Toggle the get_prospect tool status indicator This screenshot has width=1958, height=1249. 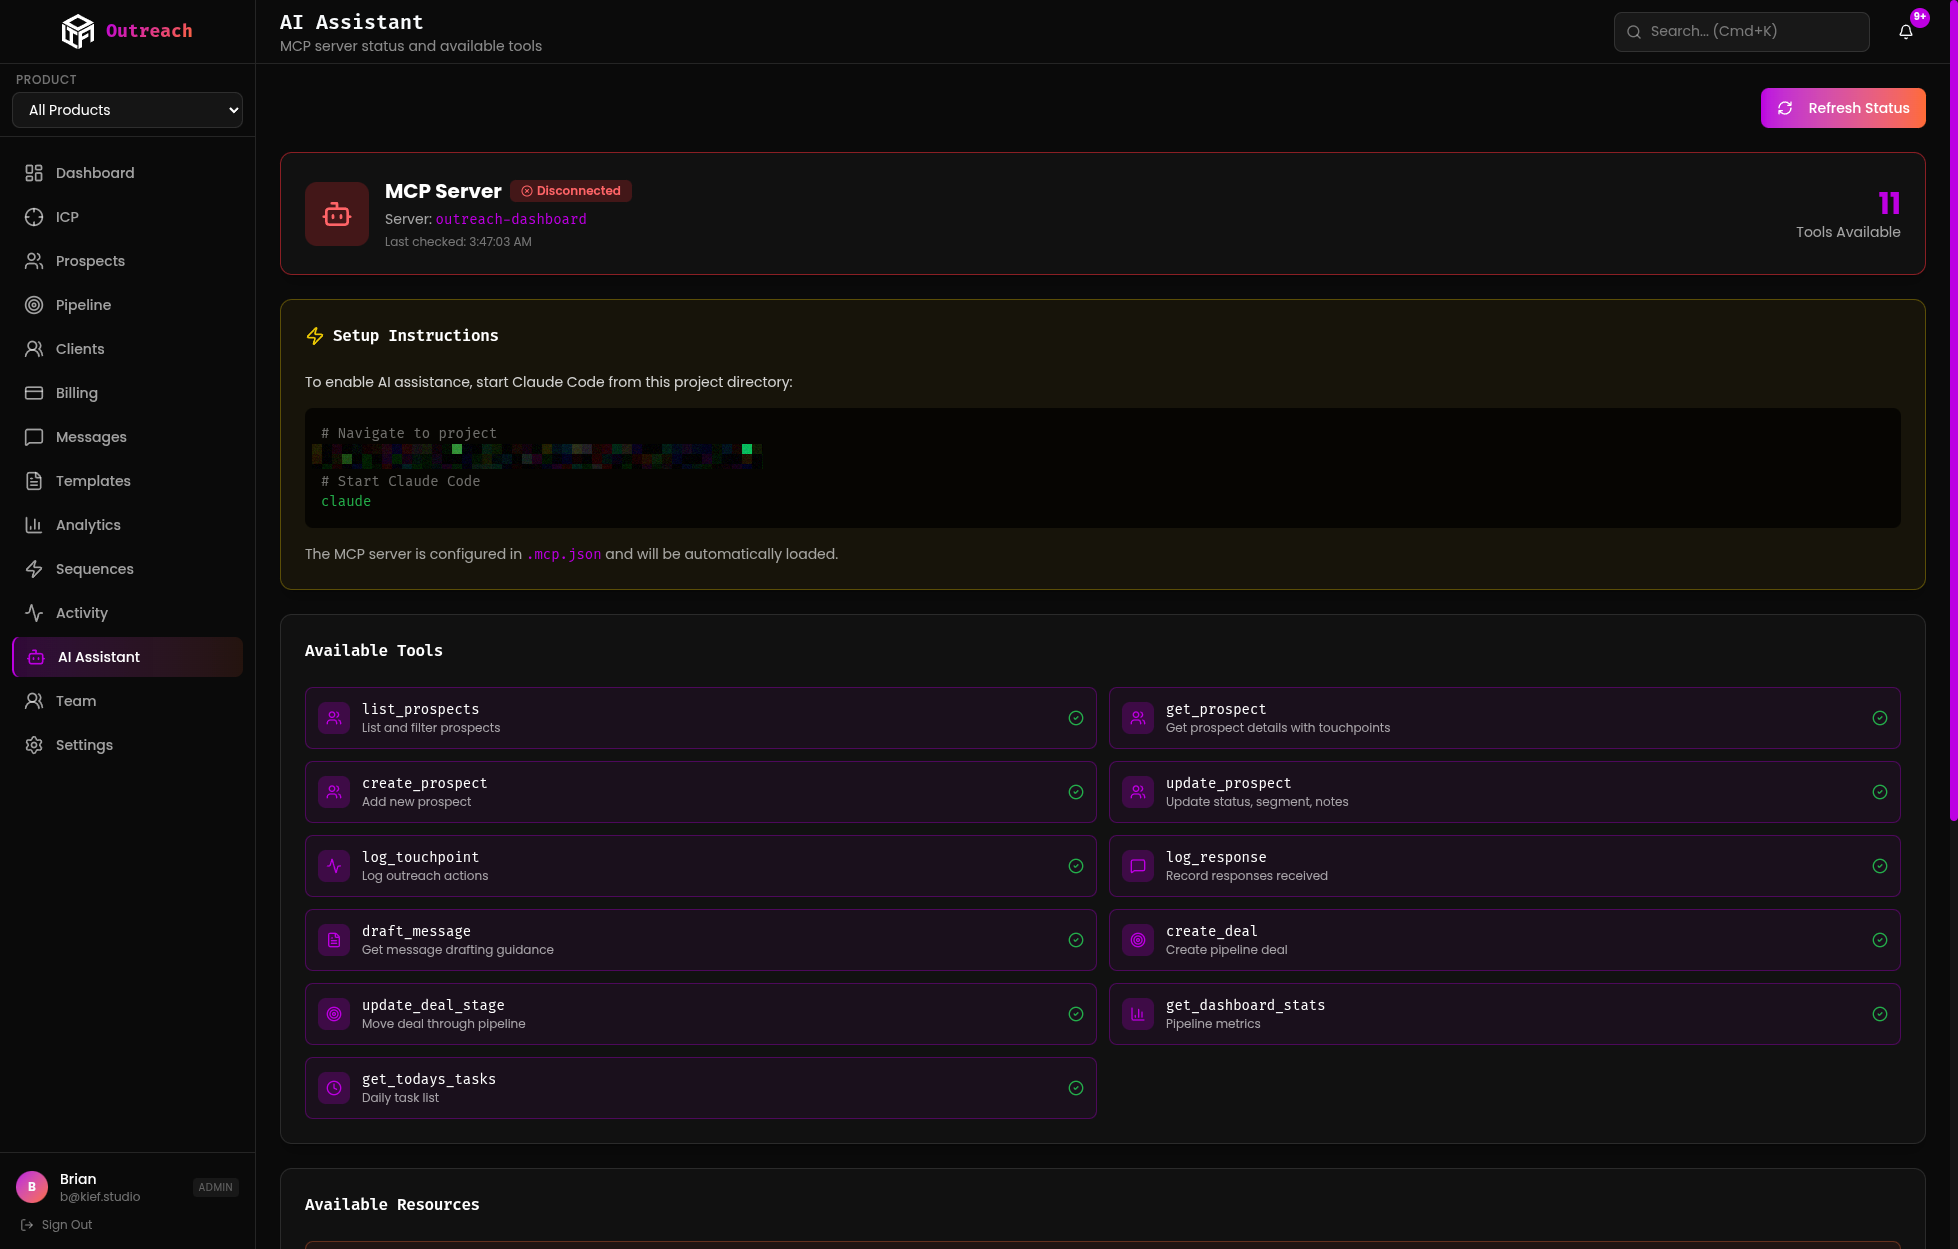point(1879,718)
